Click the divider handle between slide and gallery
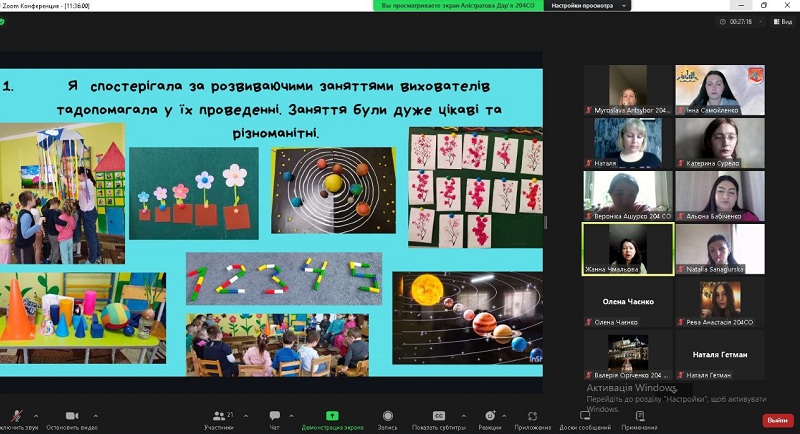This screenshot has height=434, width=800. pos(546,222)
